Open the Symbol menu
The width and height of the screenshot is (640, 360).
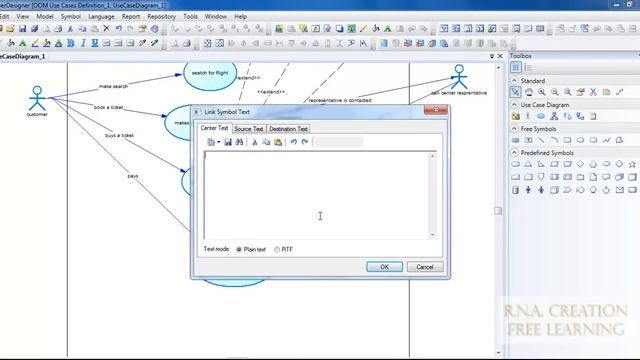tap(71, 17)
